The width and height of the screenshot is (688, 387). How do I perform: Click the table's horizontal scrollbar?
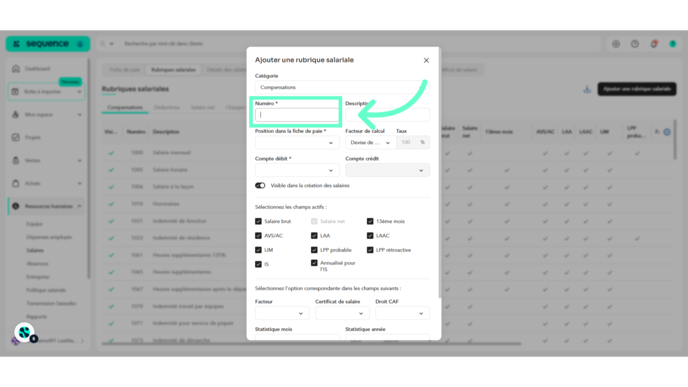(312, 344)
